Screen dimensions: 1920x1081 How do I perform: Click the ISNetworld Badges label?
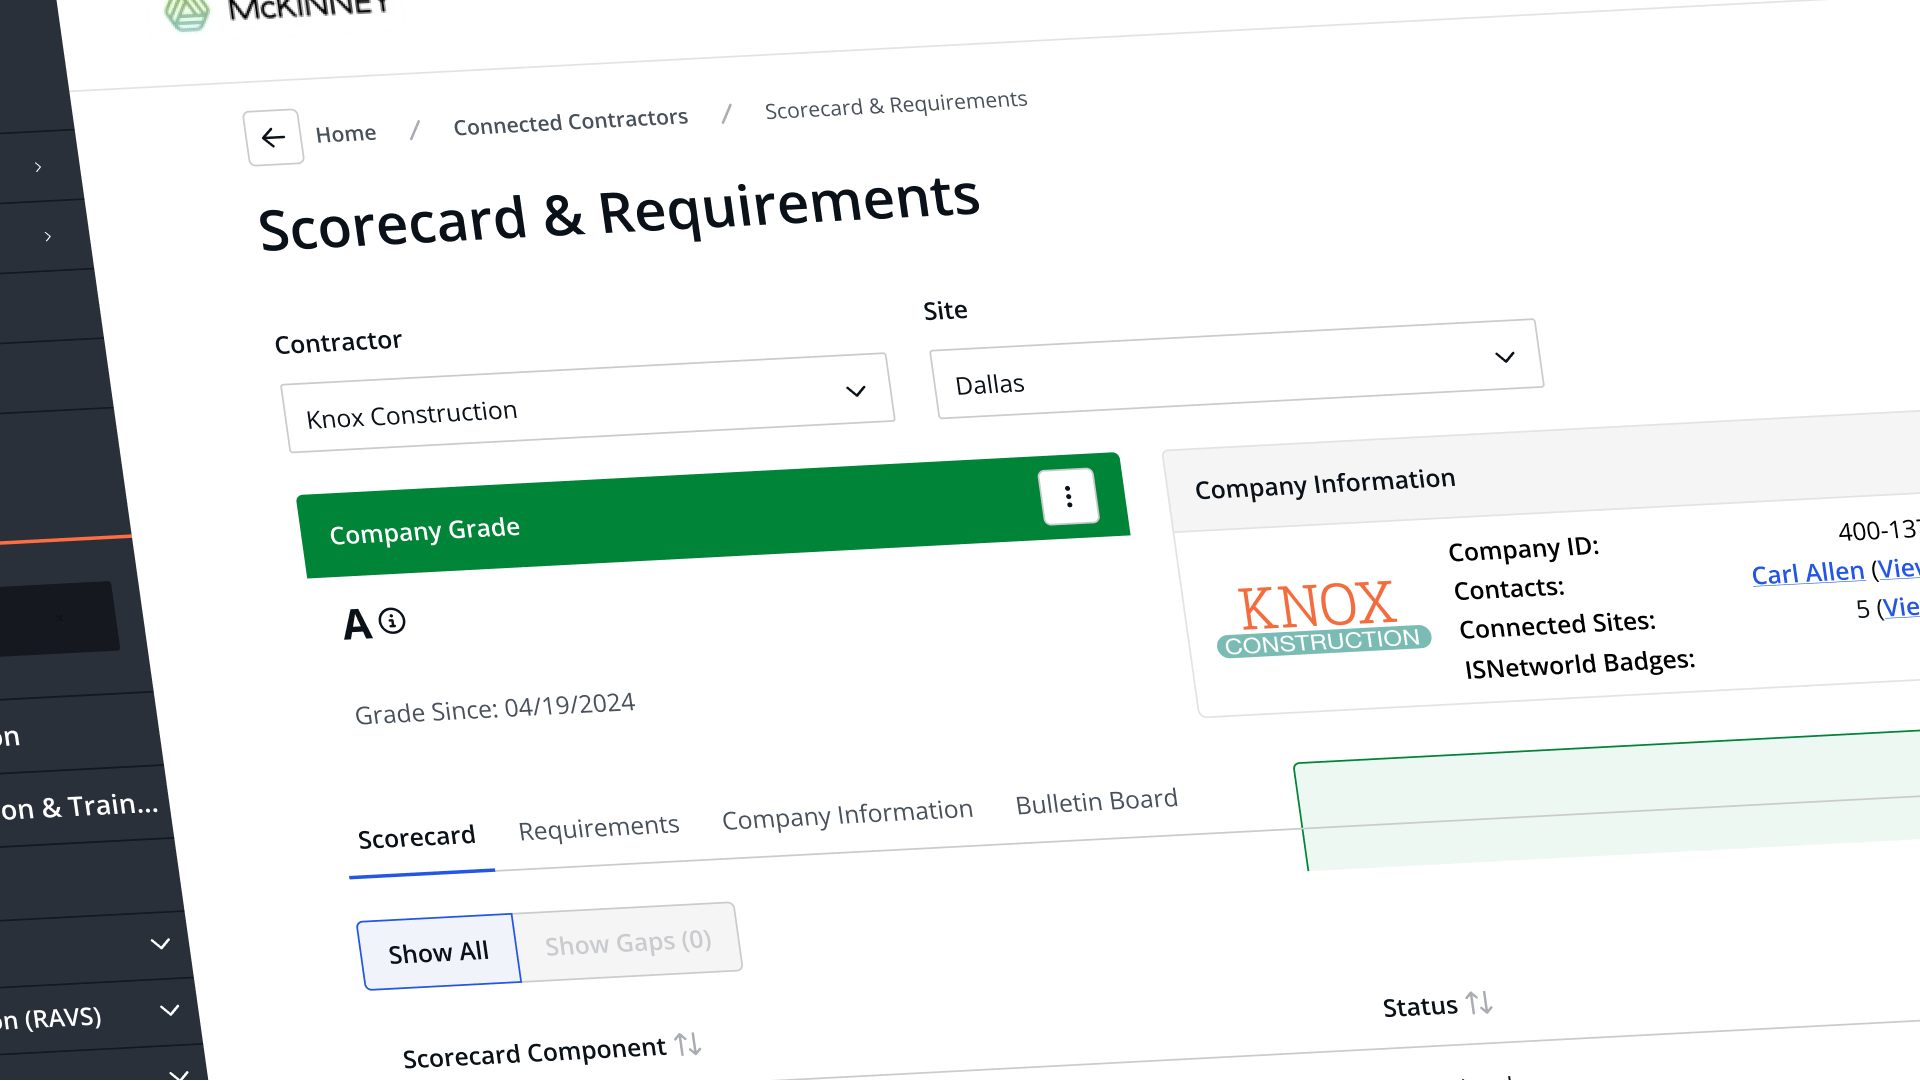point(1580,664)
